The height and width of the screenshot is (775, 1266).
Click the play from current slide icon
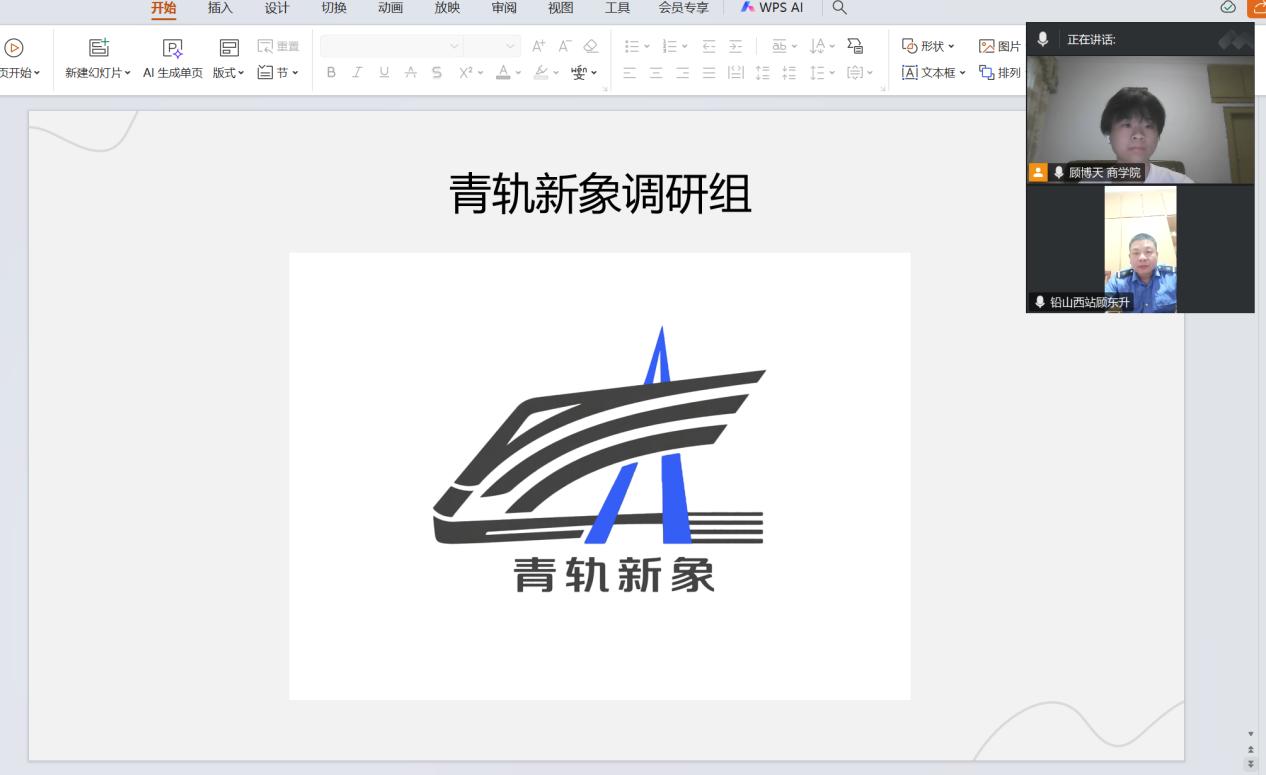[x=14, y=47]
